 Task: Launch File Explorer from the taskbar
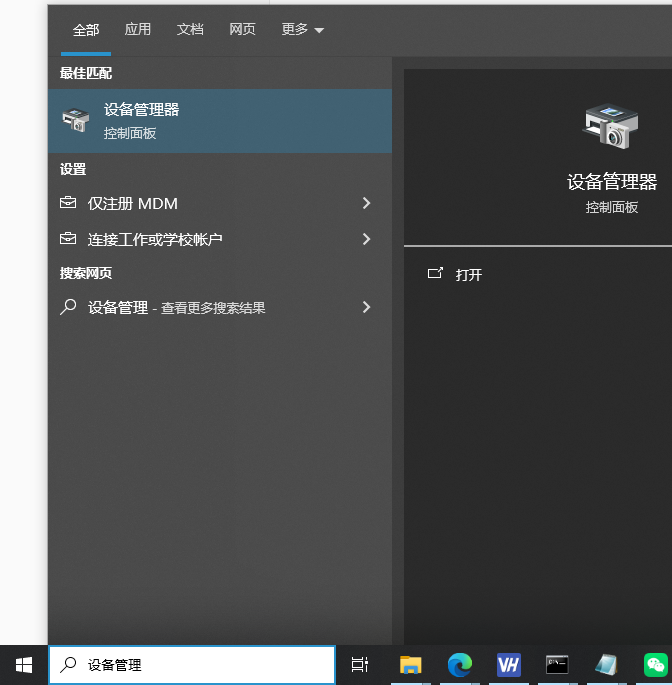tap(410, 665)
